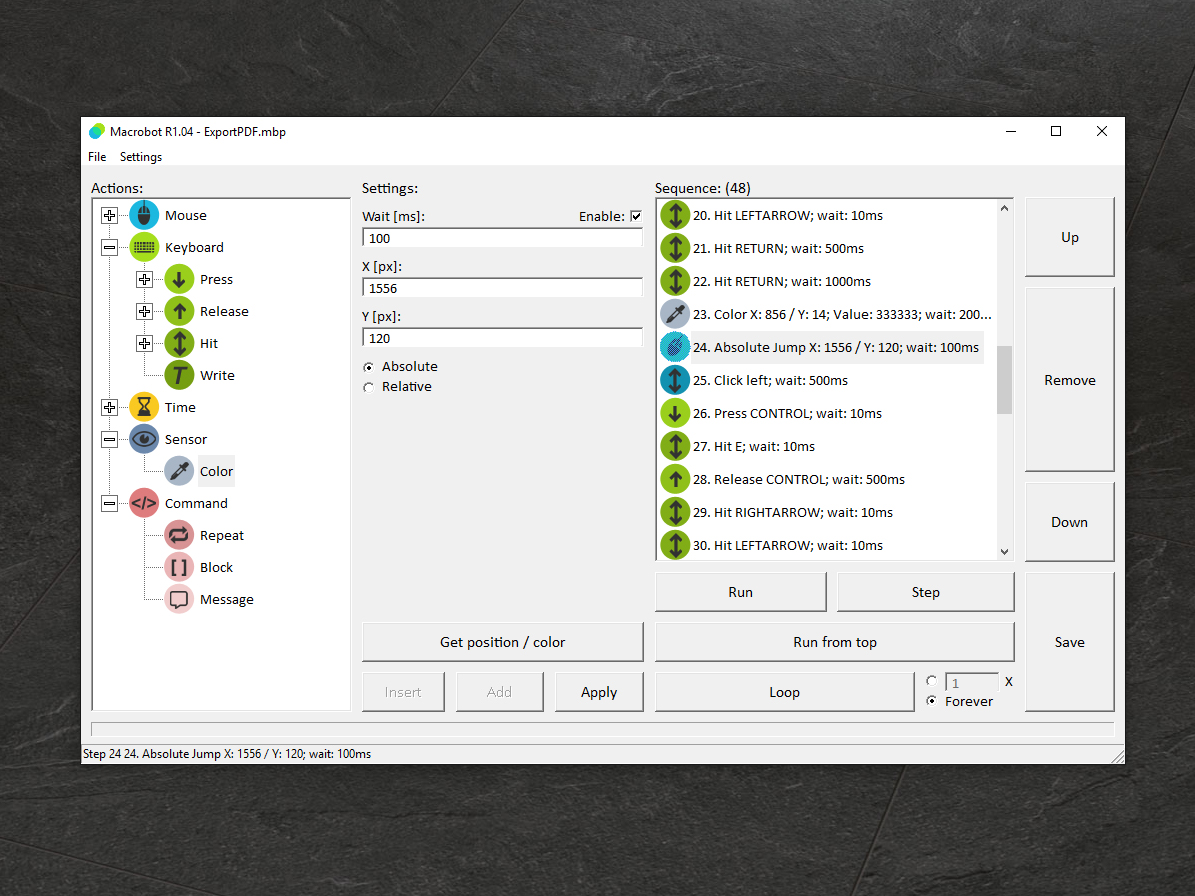This screenshot has height=896, width=1195.
Task: Choose the Time hourglass icon
Action: point(144,407)
